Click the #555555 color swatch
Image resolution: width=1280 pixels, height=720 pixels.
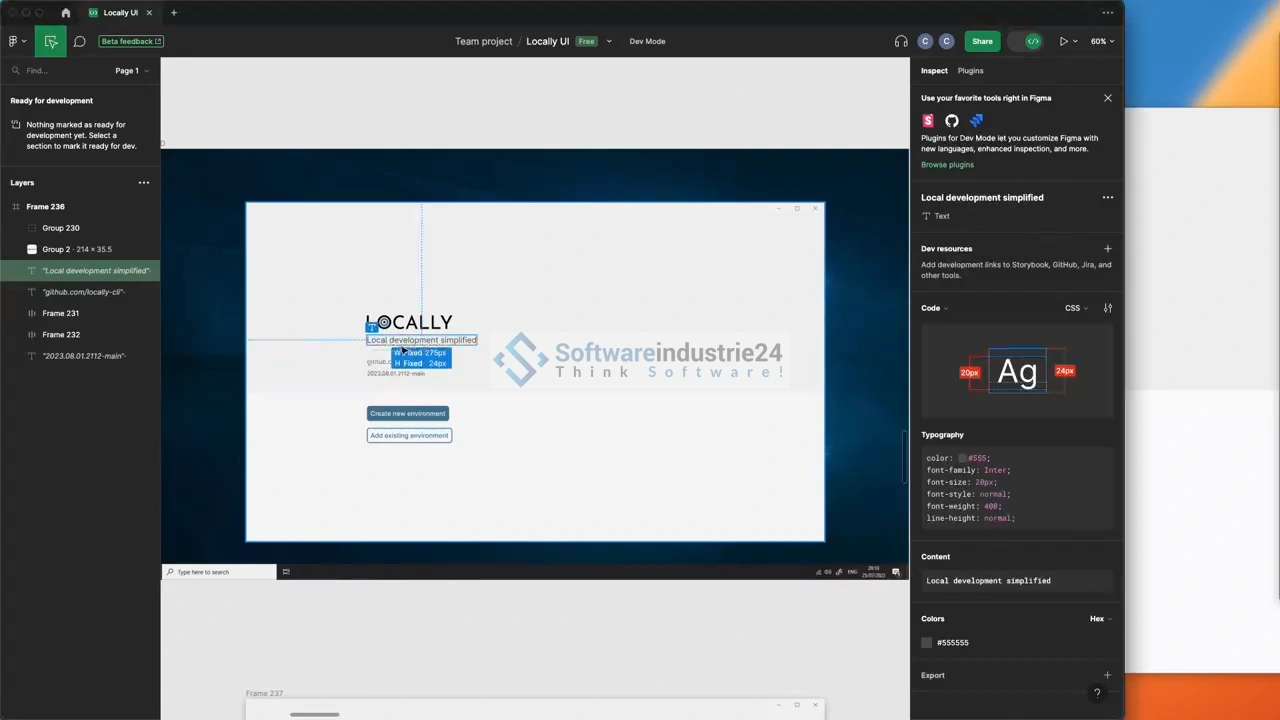[x=927, y=643]
